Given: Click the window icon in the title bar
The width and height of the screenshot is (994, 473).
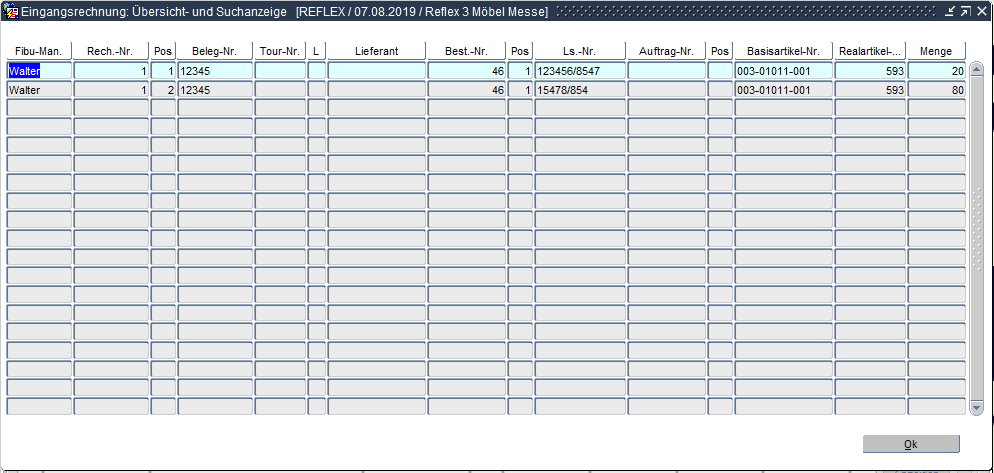Looking at the screenshot, I should (13, 11).
